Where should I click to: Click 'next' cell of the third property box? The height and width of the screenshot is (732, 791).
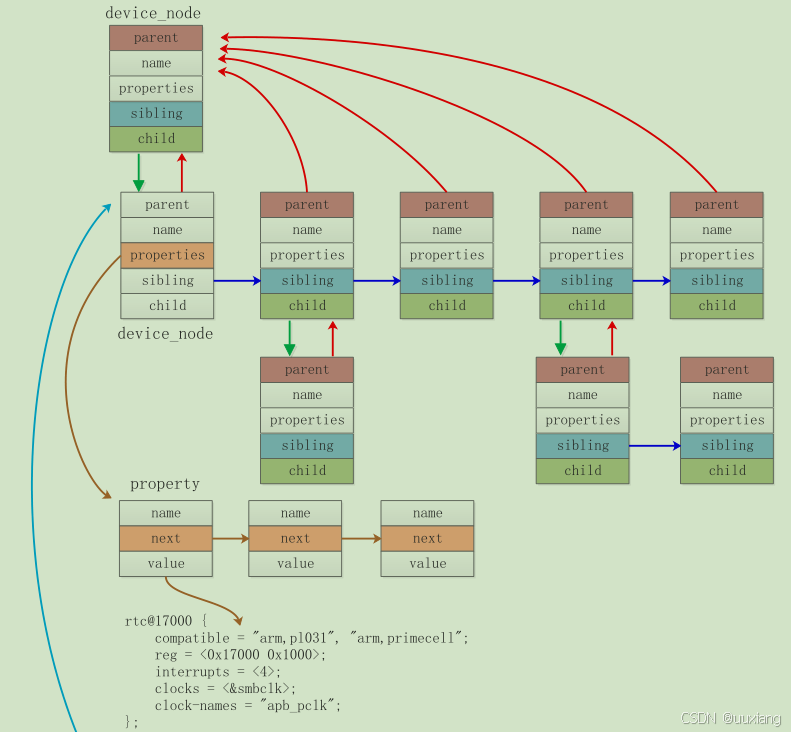click(427, 538)
